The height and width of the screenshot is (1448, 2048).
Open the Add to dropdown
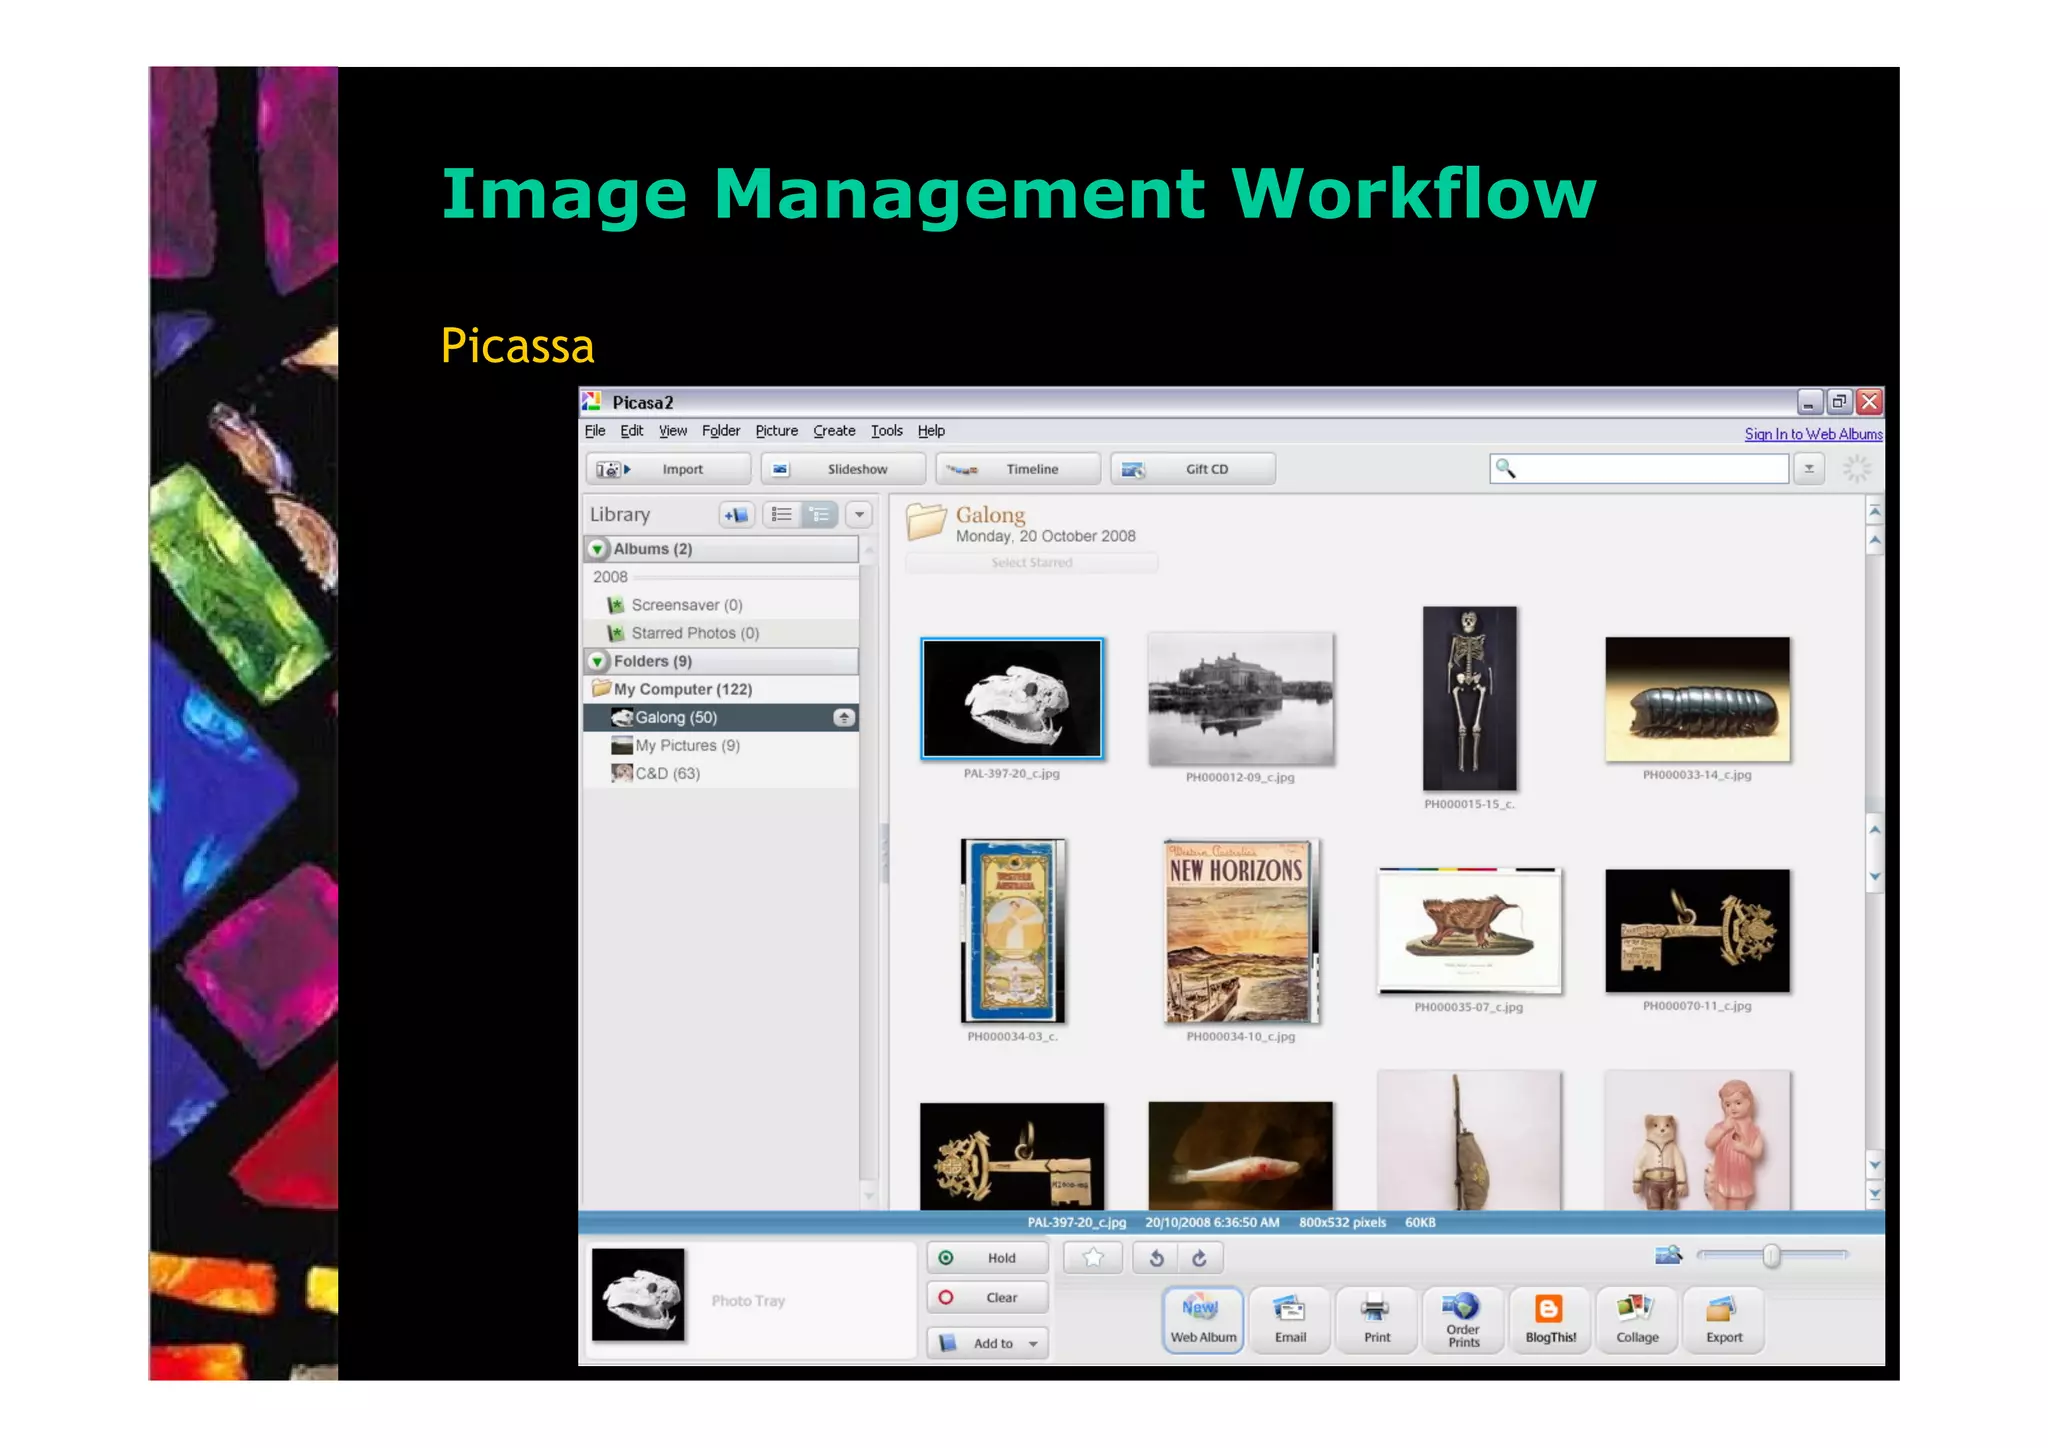click(x=987, y=1343)
